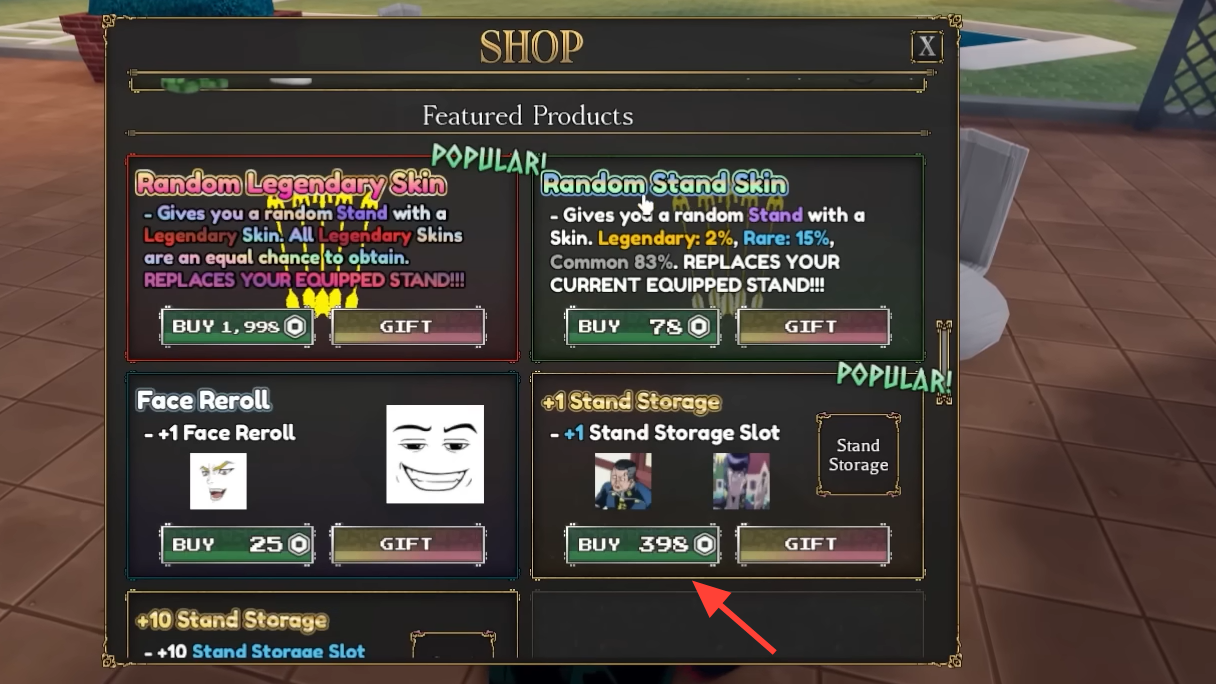Click the small blonde face thumbnail

point(218,481)
